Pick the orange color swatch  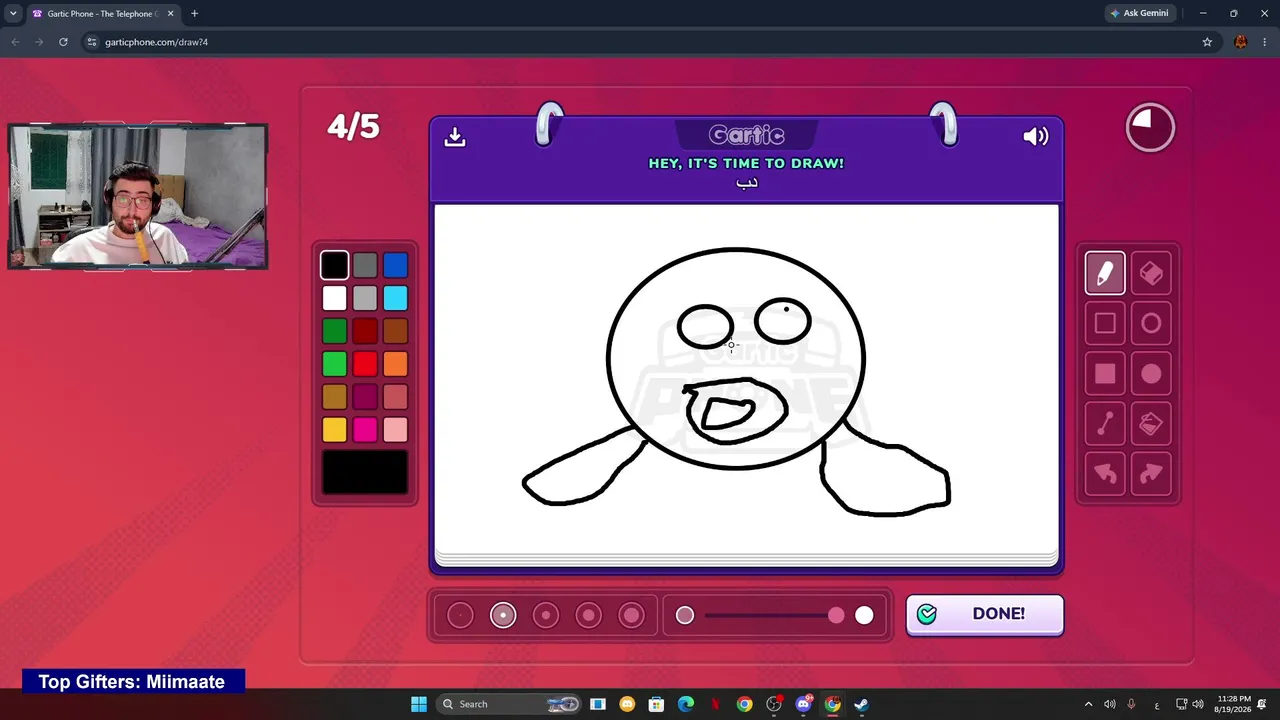395,364
